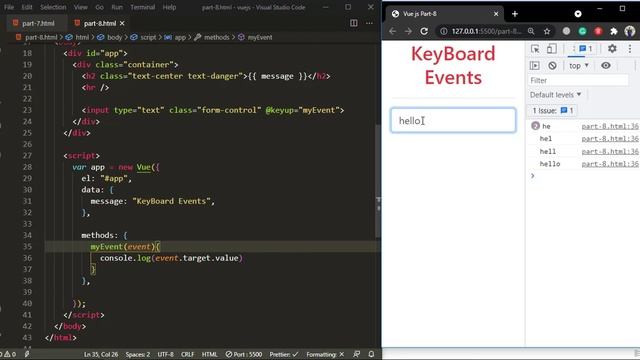Expand the app breadcrumb segment
The image size is (640, 360).
click(x=180, y=37)
